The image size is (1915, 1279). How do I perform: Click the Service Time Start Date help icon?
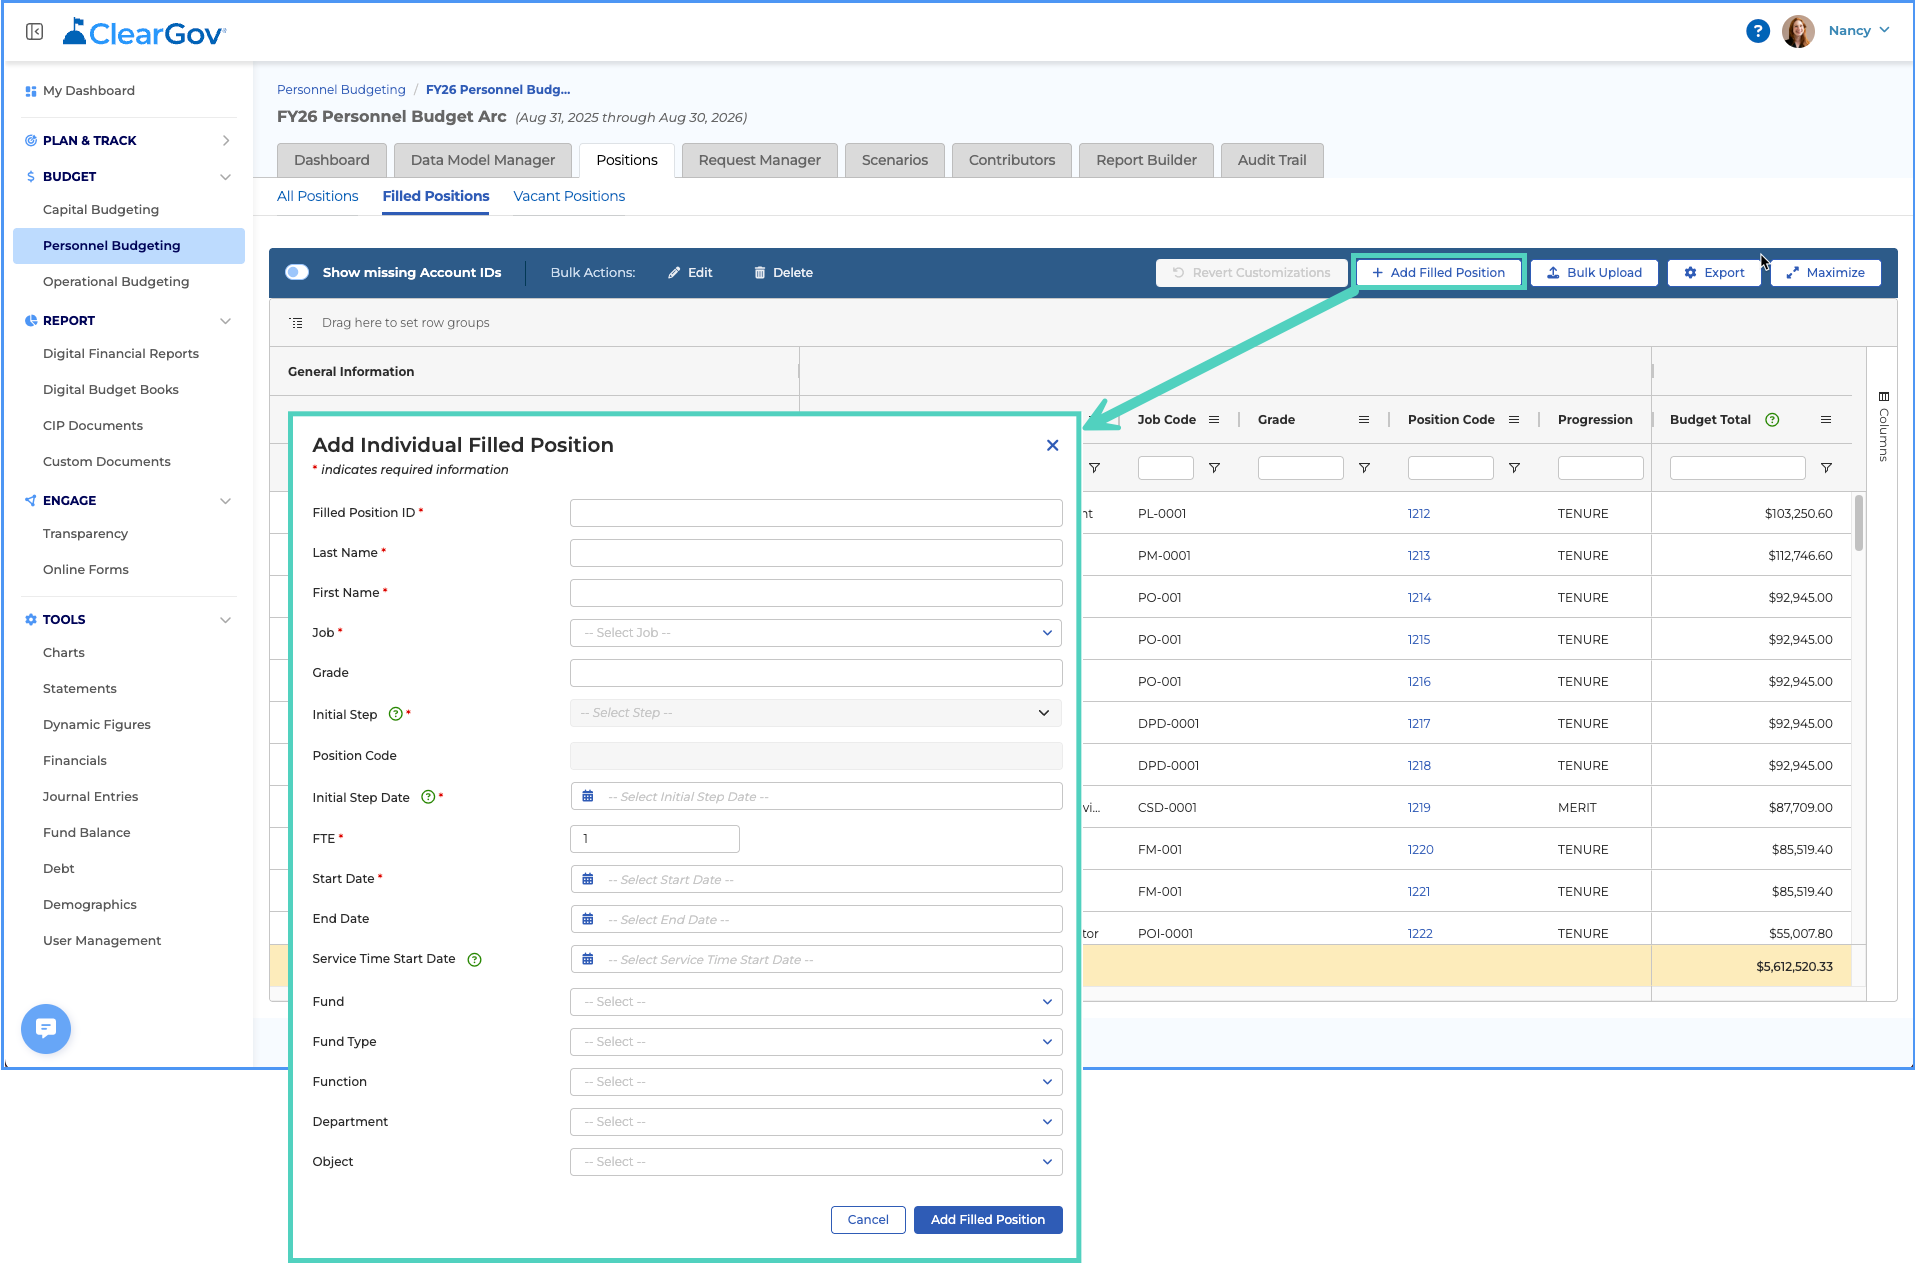(x=475, y=960)
